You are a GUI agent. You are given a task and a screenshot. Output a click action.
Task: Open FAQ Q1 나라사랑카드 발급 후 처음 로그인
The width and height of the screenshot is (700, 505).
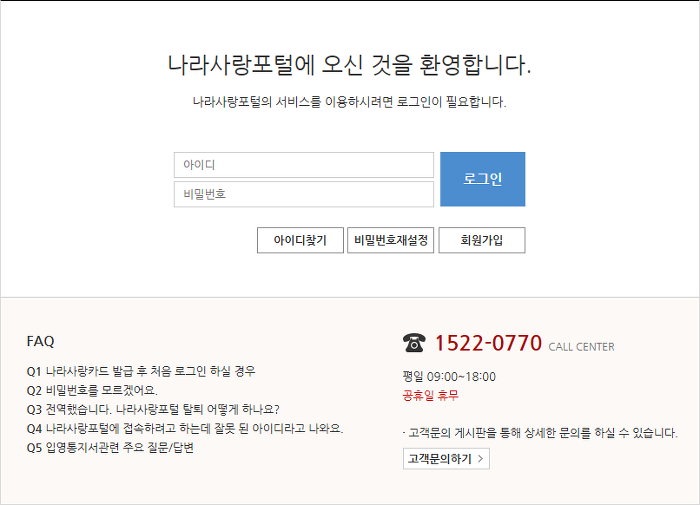[x=141, y=371]
